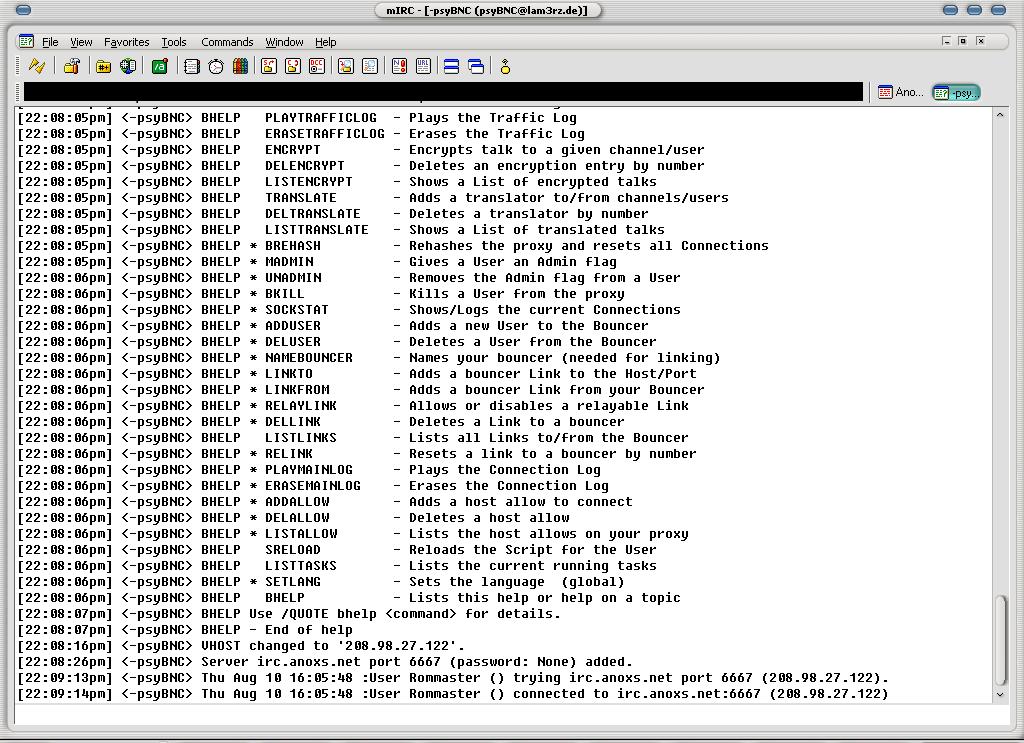
Task: Open the Help menu
Action: coord(325,42)
